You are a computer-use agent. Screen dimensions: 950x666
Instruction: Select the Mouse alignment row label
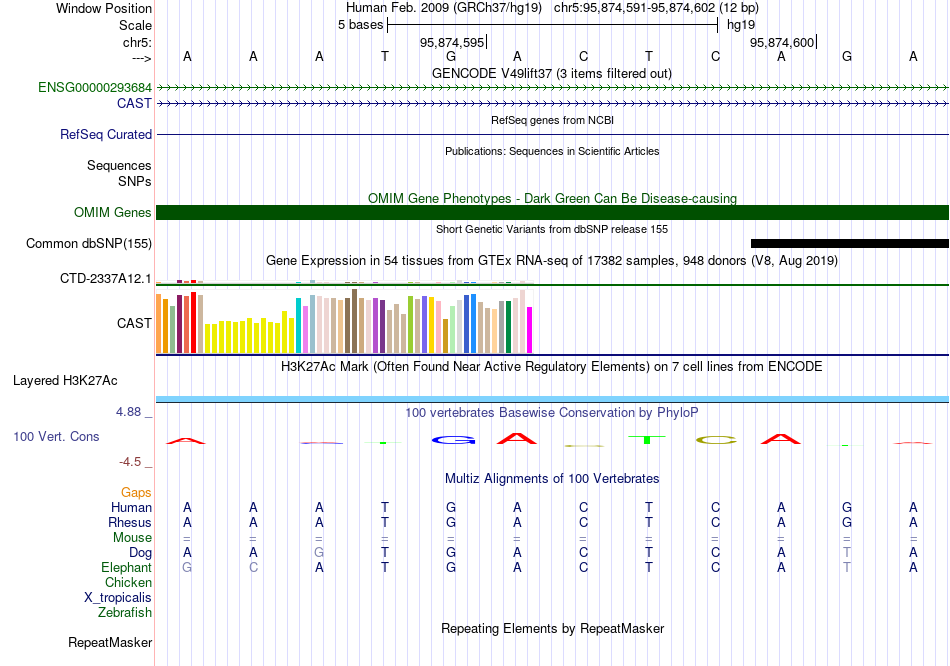pos(132,538)
